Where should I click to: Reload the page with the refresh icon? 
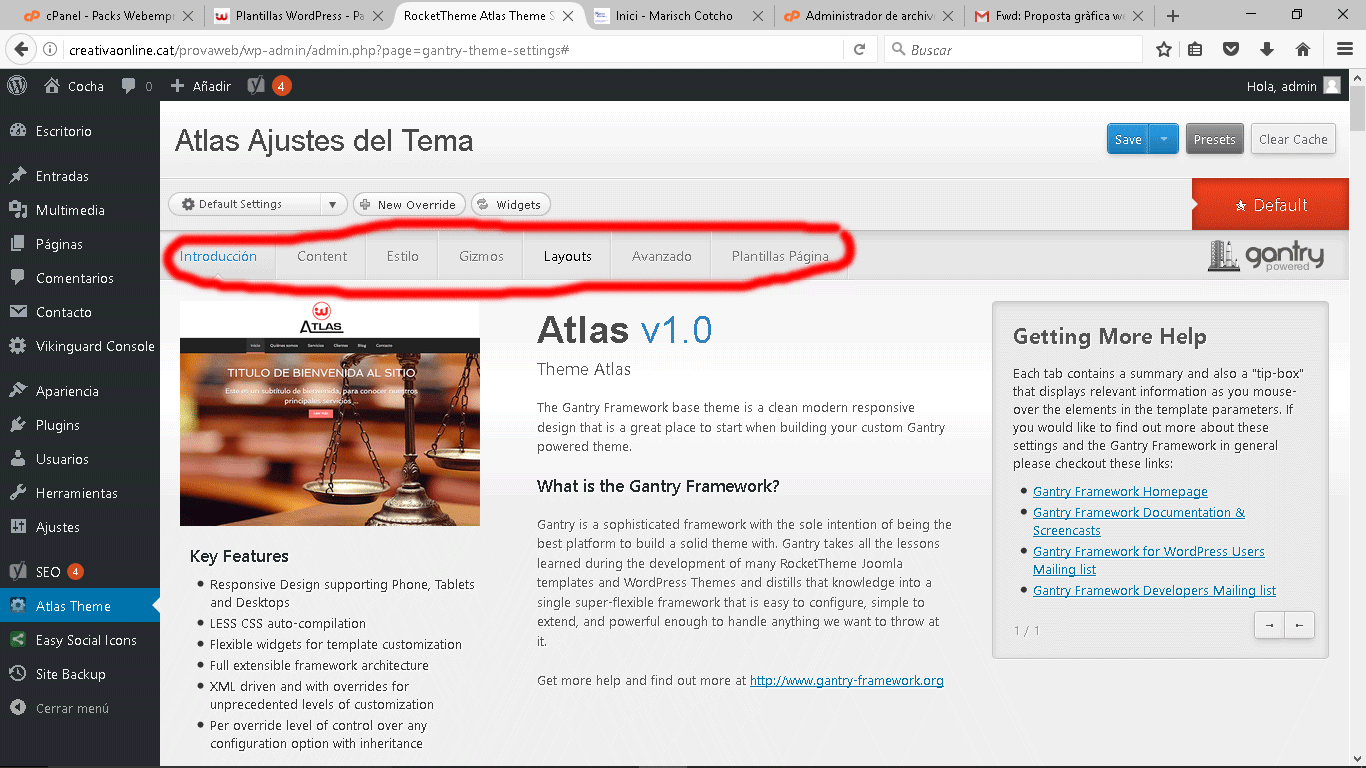(859, 49)
